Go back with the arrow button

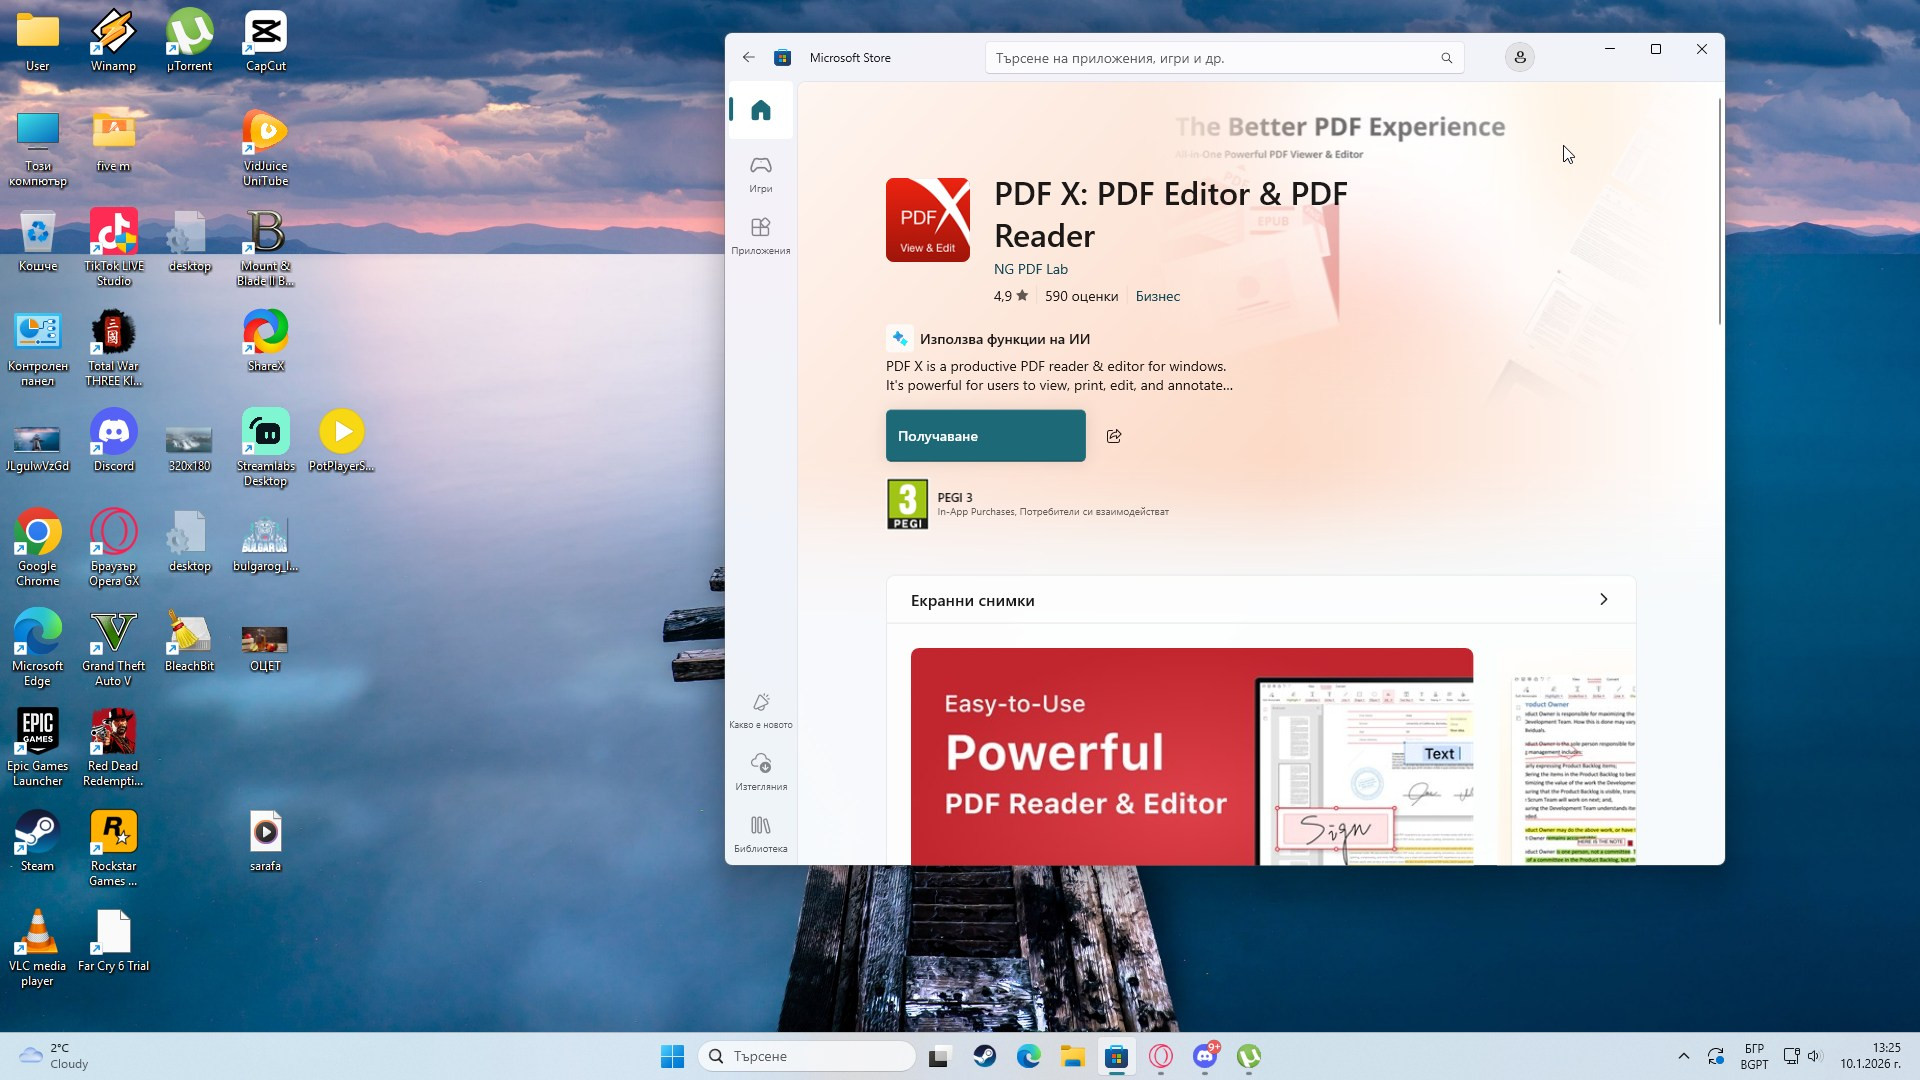(x=749, y=58)
